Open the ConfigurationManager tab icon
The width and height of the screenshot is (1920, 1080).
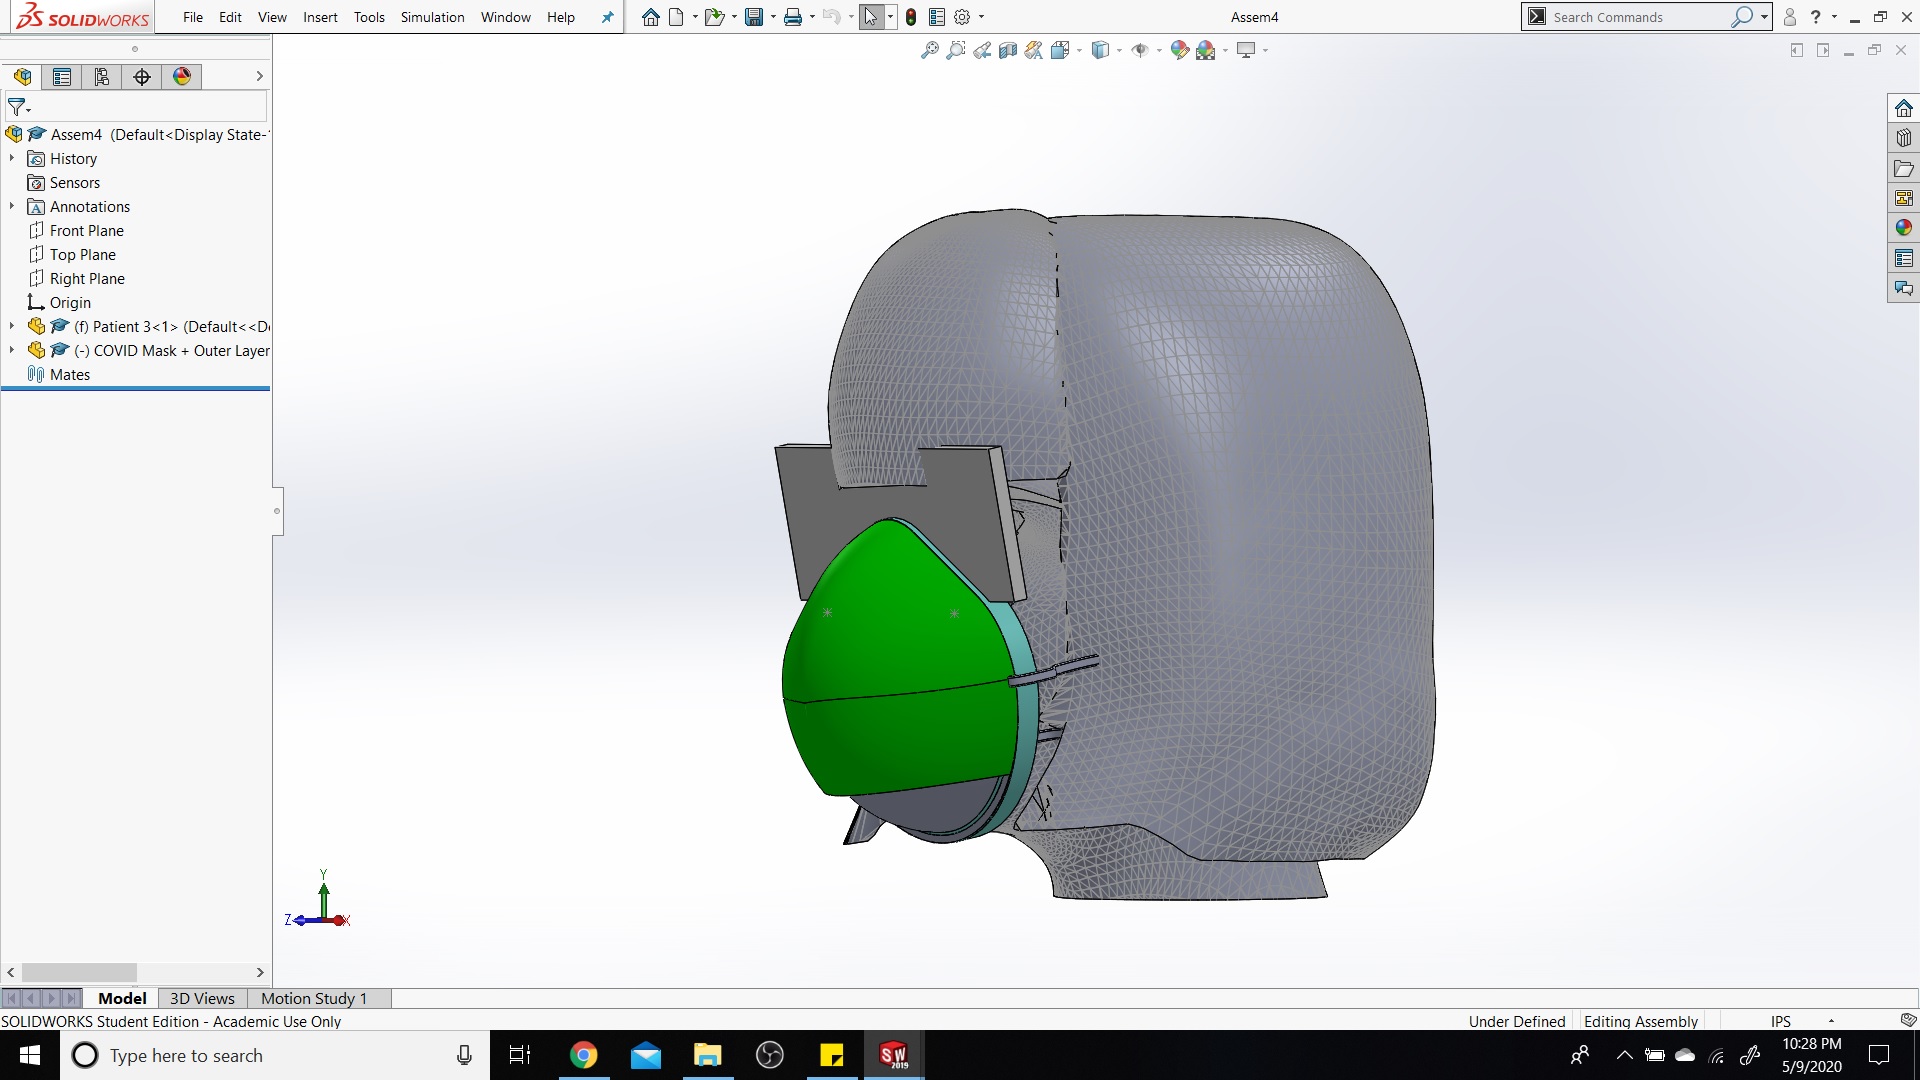tap(102, 77)
